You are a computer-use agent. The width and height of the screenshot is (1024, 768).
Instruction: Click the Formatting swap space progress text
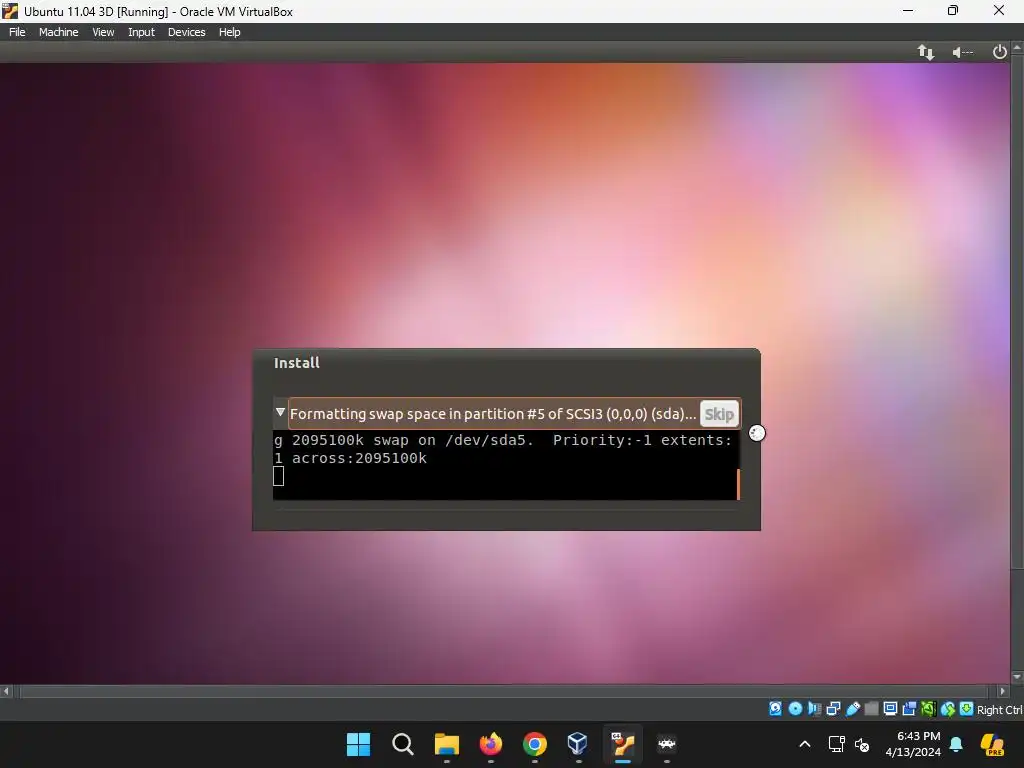492,414
